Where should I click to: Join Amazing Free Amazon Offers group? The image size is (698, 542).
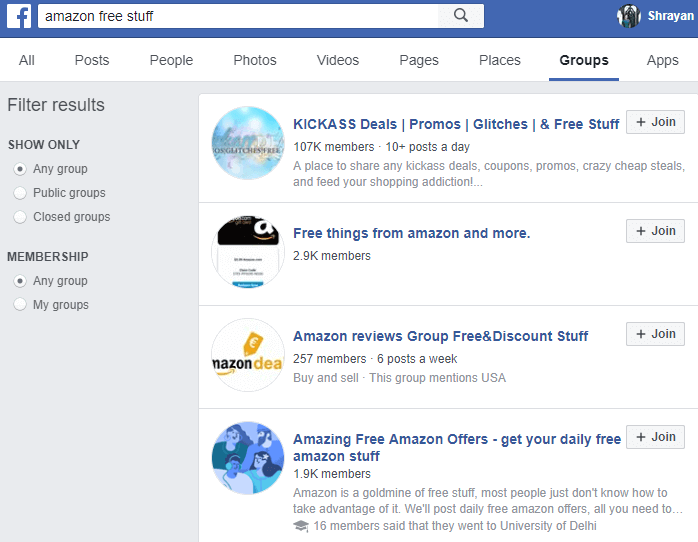tap(655, 437)
